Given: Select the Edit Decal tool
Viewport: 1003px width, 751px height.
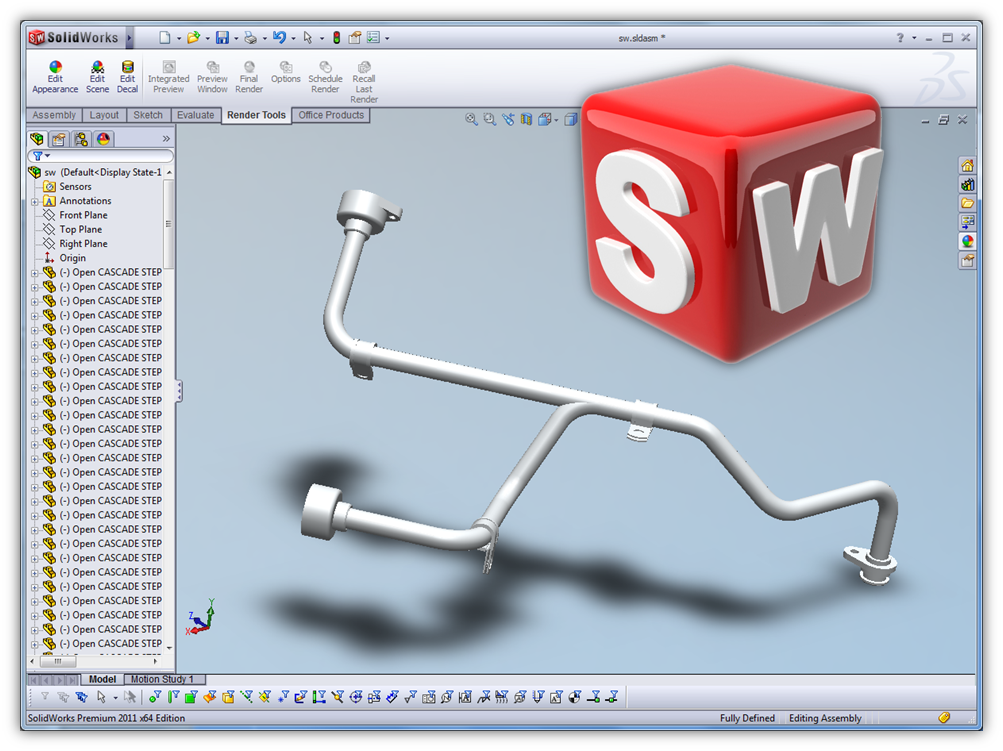Looking at the screenshot, I should coord(127,77).
